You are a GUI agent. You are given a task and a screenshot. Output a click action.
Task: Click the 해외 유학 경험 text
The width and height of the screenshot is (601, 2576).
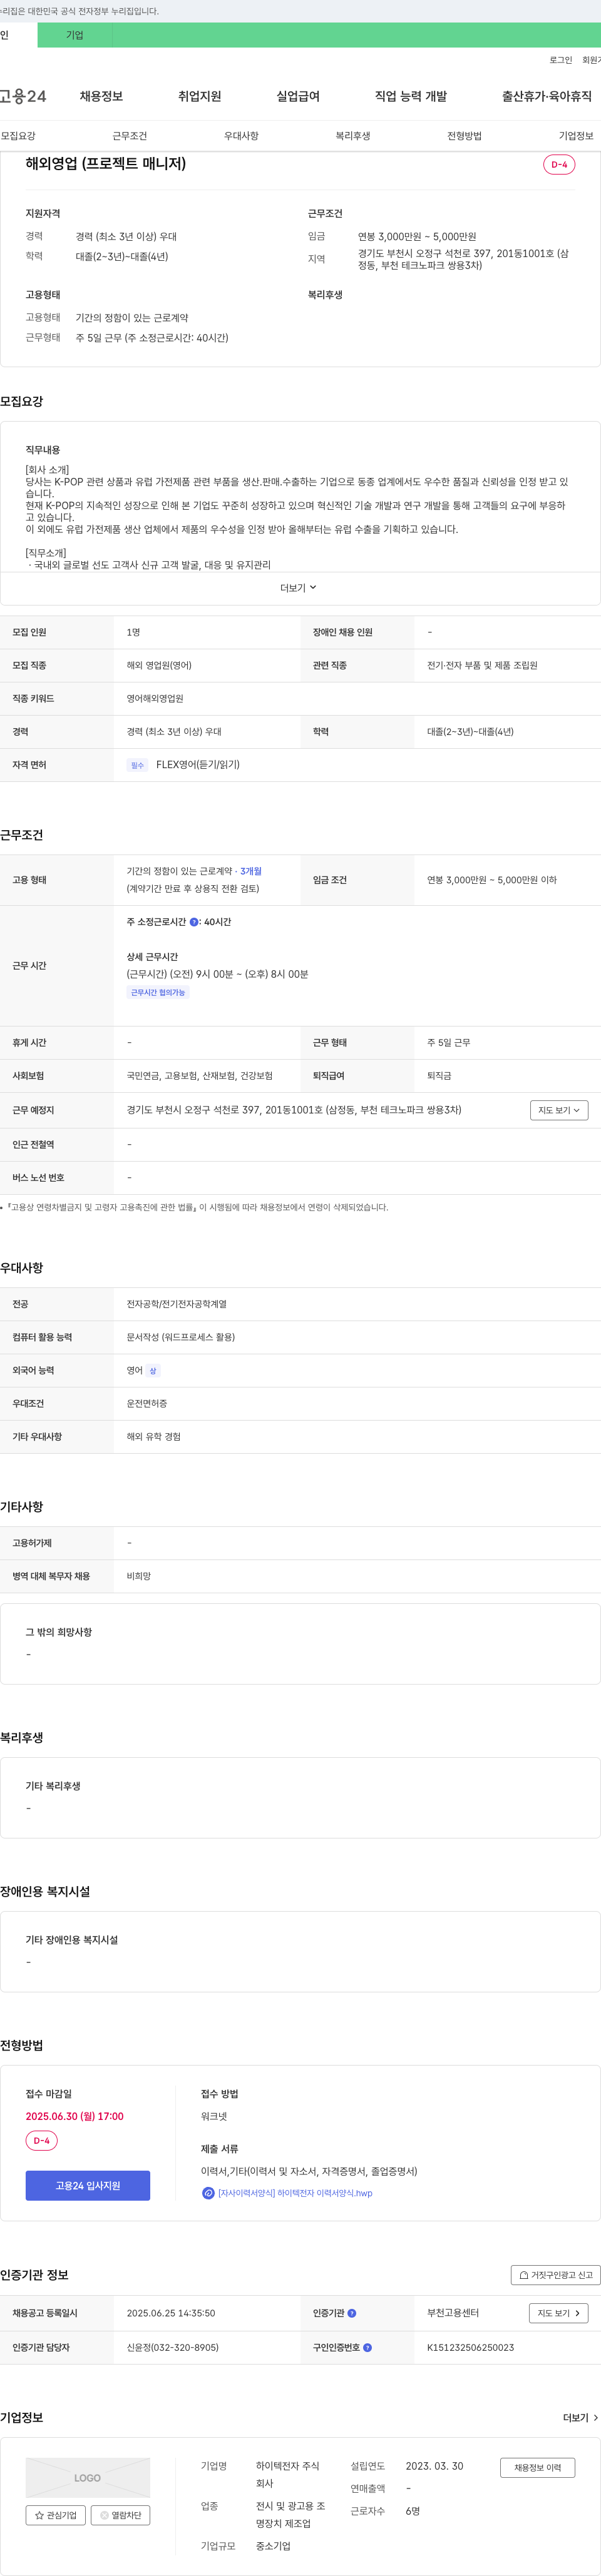pyautogui.click(x=154, y=1437)
